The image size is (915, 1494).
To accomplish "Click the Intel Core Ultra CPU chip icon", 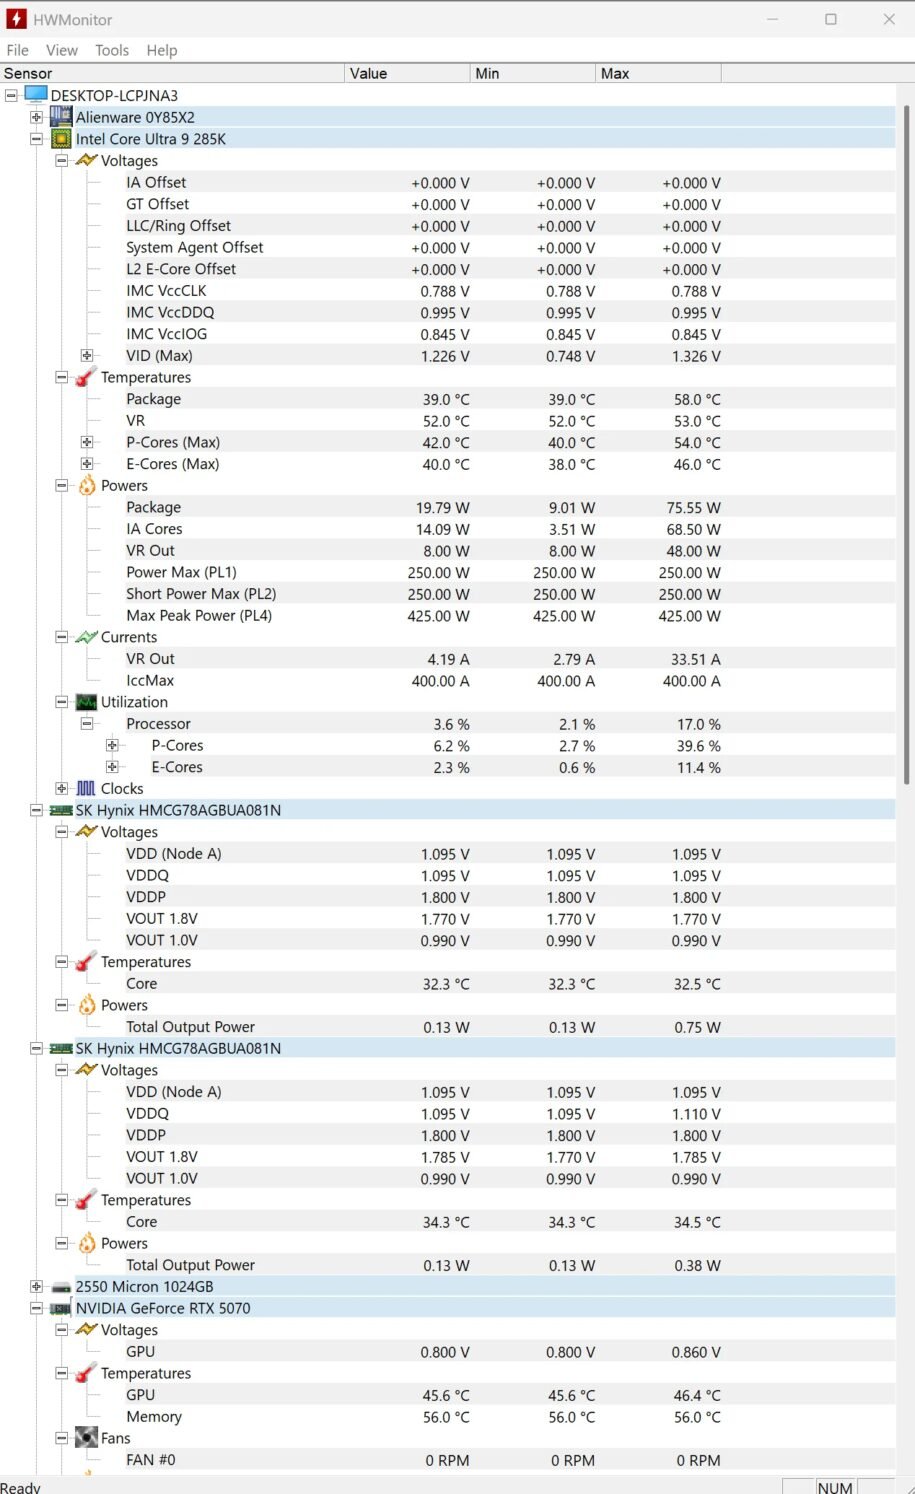I will click(61, 139).
